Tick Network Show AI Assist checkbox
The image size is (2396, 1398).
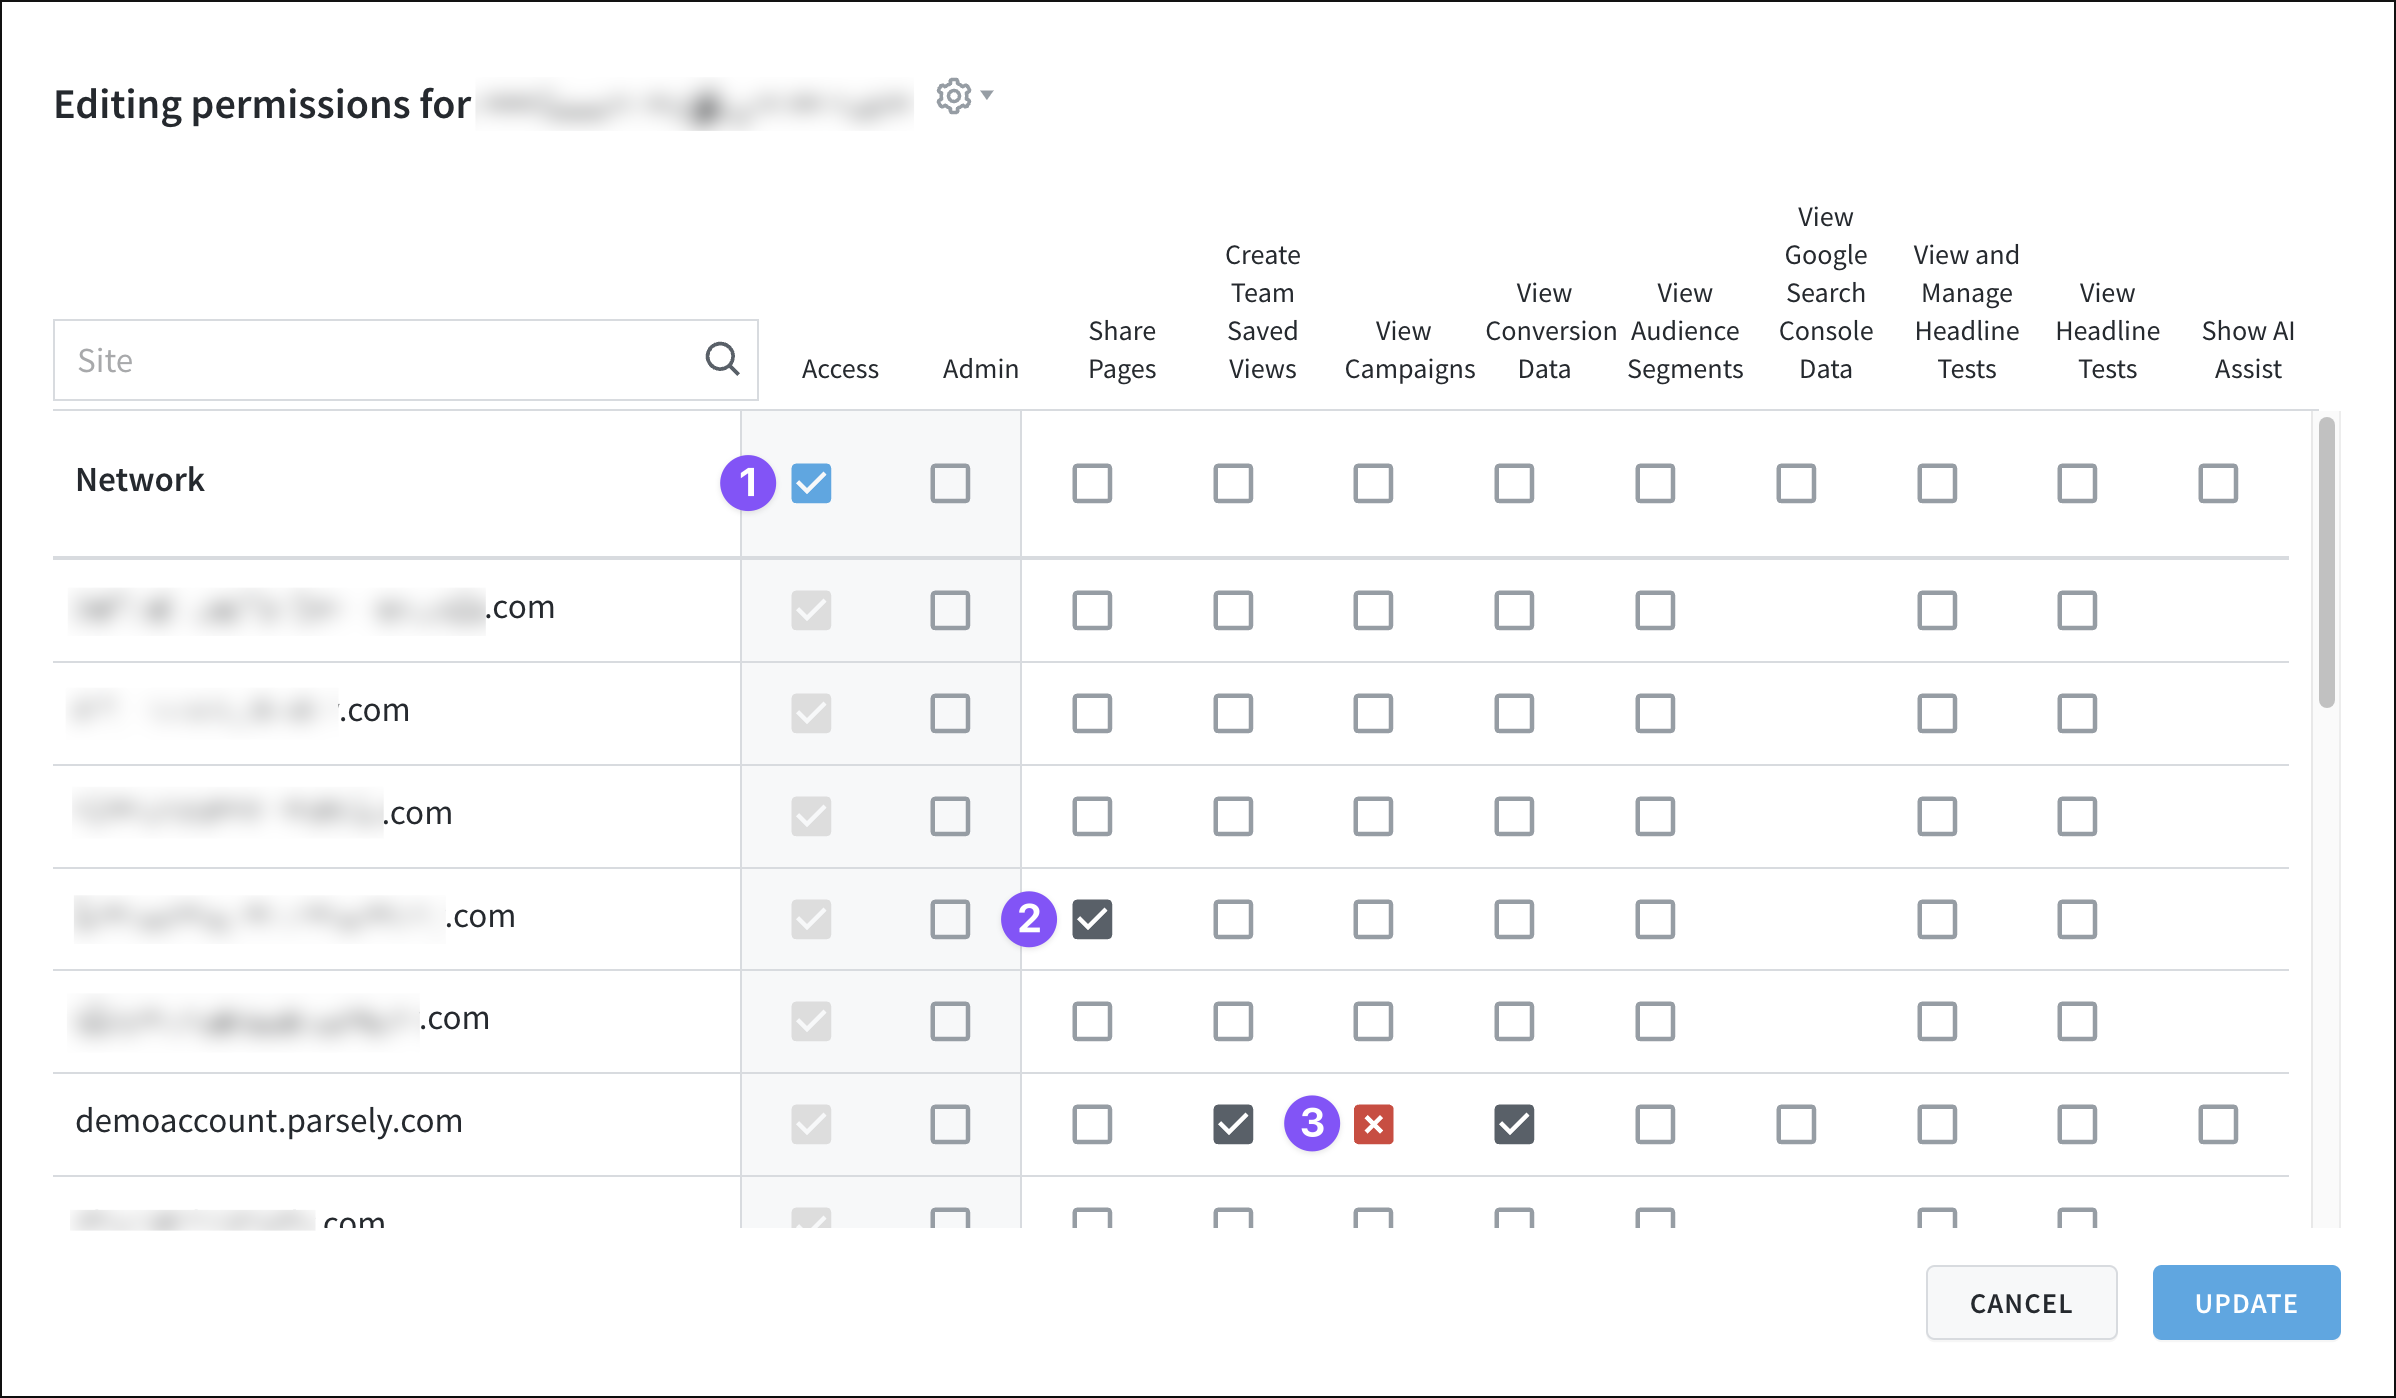pyautogui.click(x=2218, y=483)
